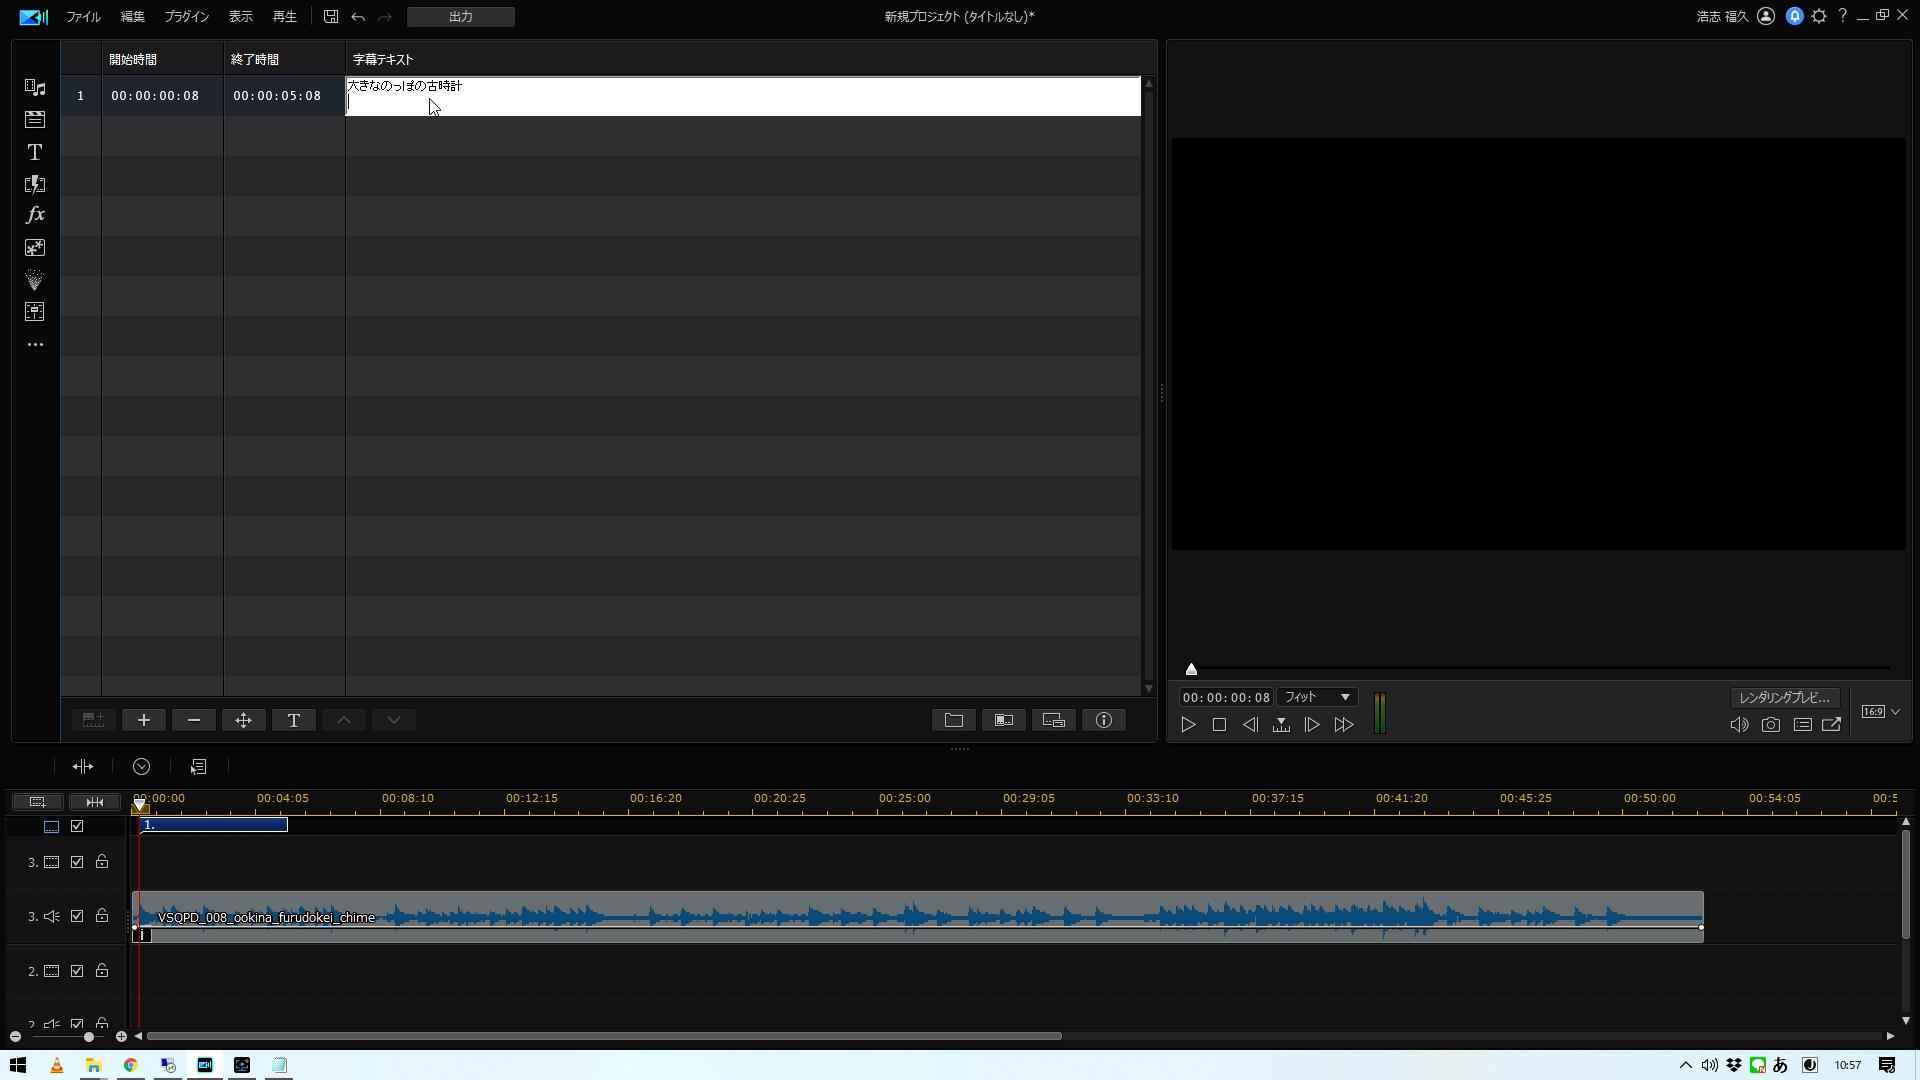The image size is (1920, 1080).
Task: Change subtitle text format with T button
Action: [294, 720]
